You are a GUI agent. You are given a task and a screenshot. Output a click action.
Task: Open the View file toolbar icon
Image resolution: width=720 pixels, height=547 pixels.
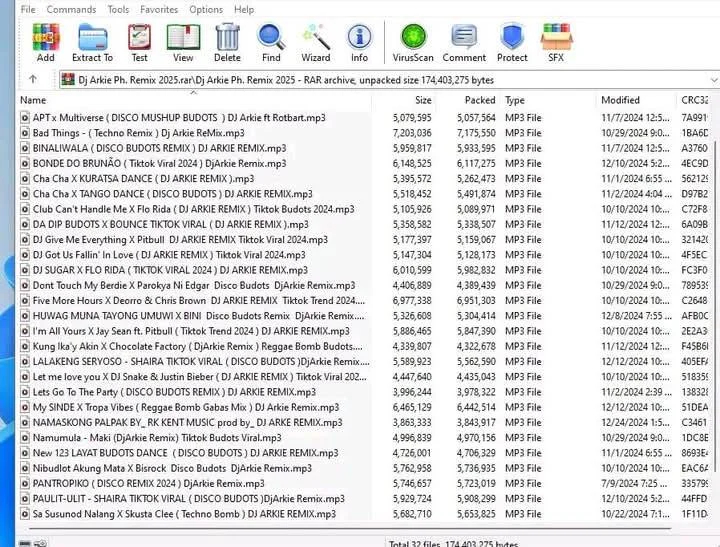(183, 38)
